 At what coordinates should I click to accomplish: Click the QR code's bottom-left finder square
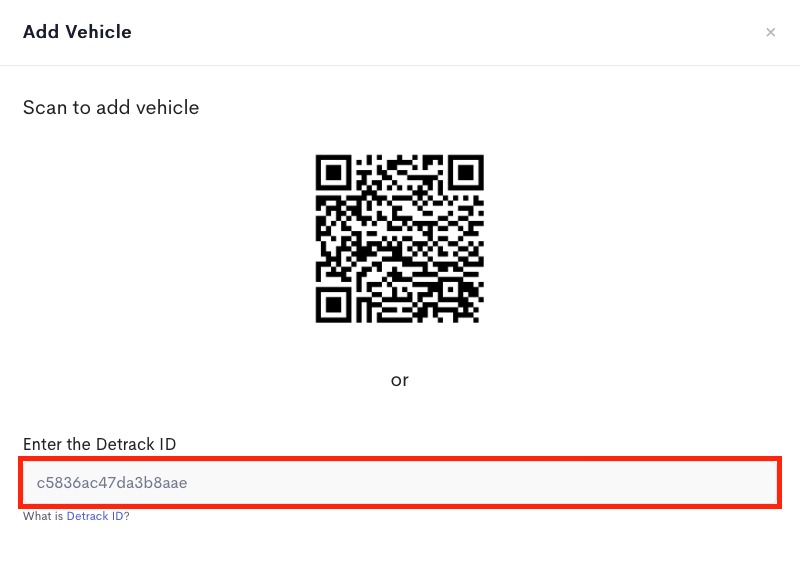[333, 305]
